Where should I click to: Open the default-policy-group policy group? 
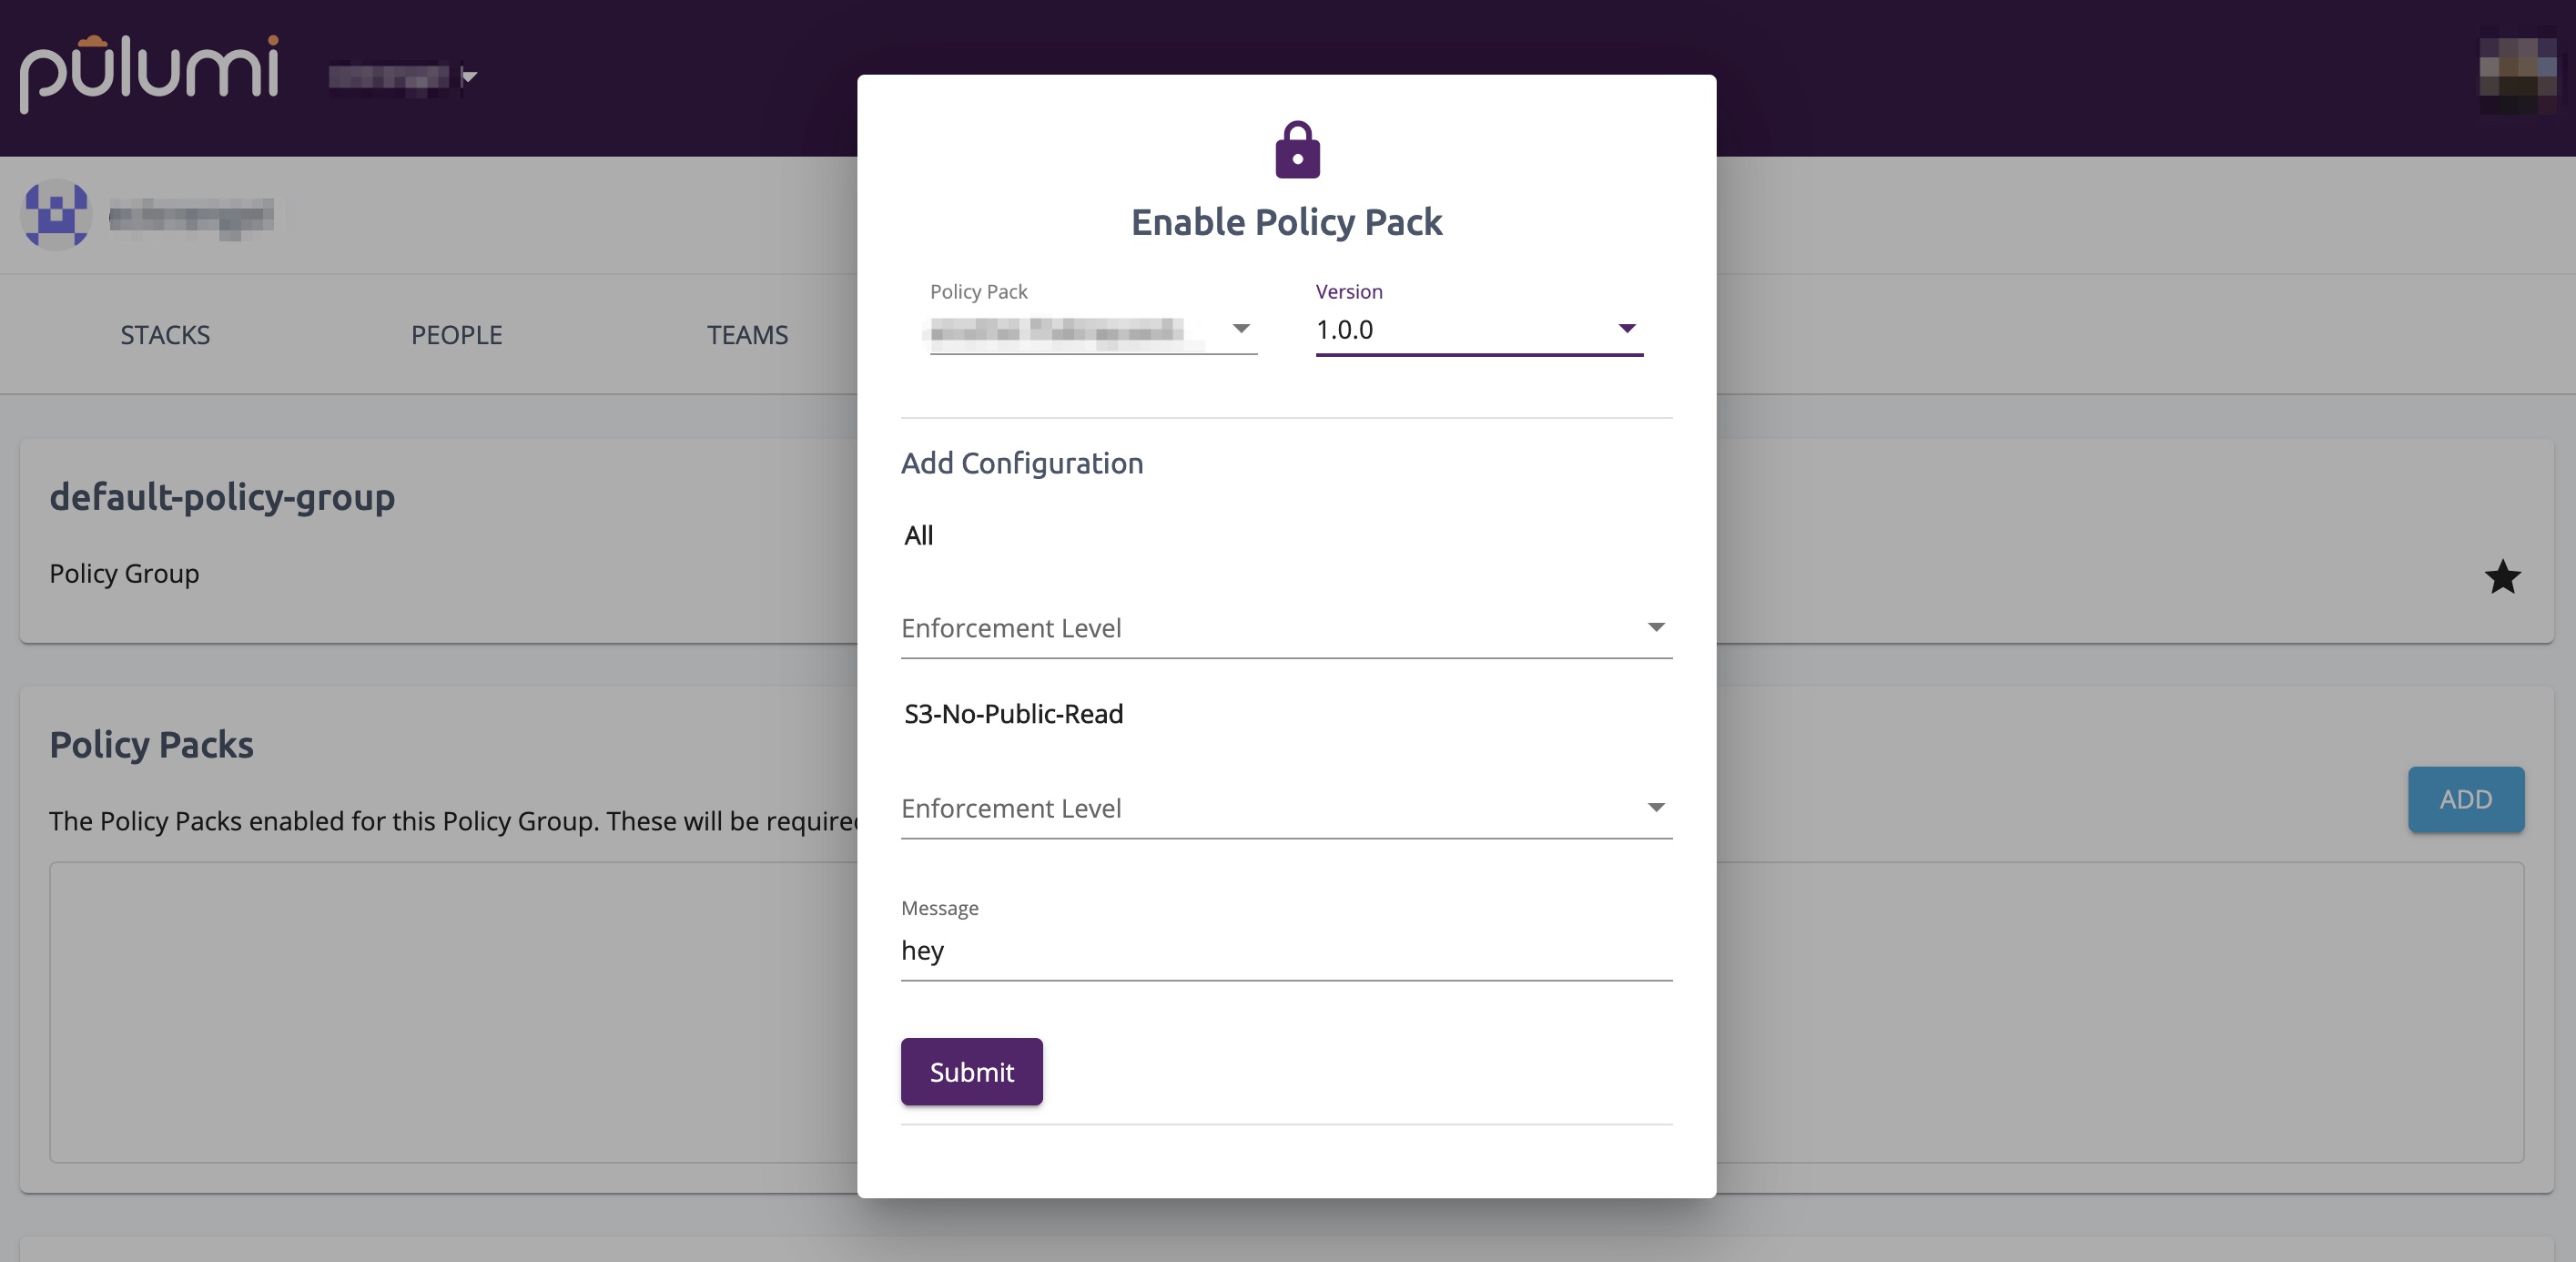pyautogui.click(x=222, y=497)
